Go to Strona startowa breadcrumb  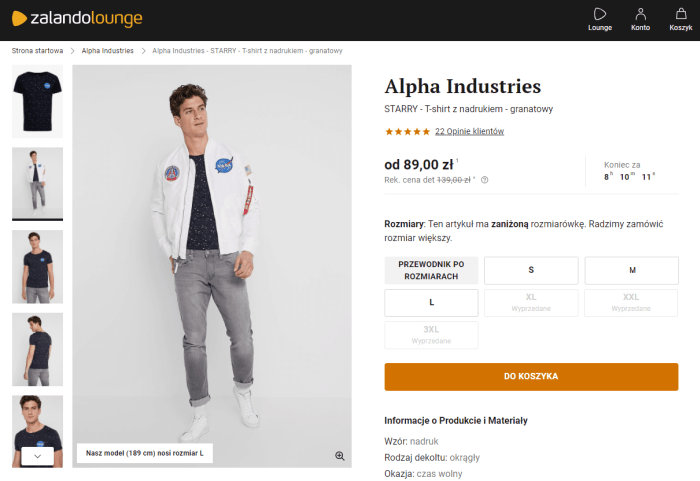(38, 50)
